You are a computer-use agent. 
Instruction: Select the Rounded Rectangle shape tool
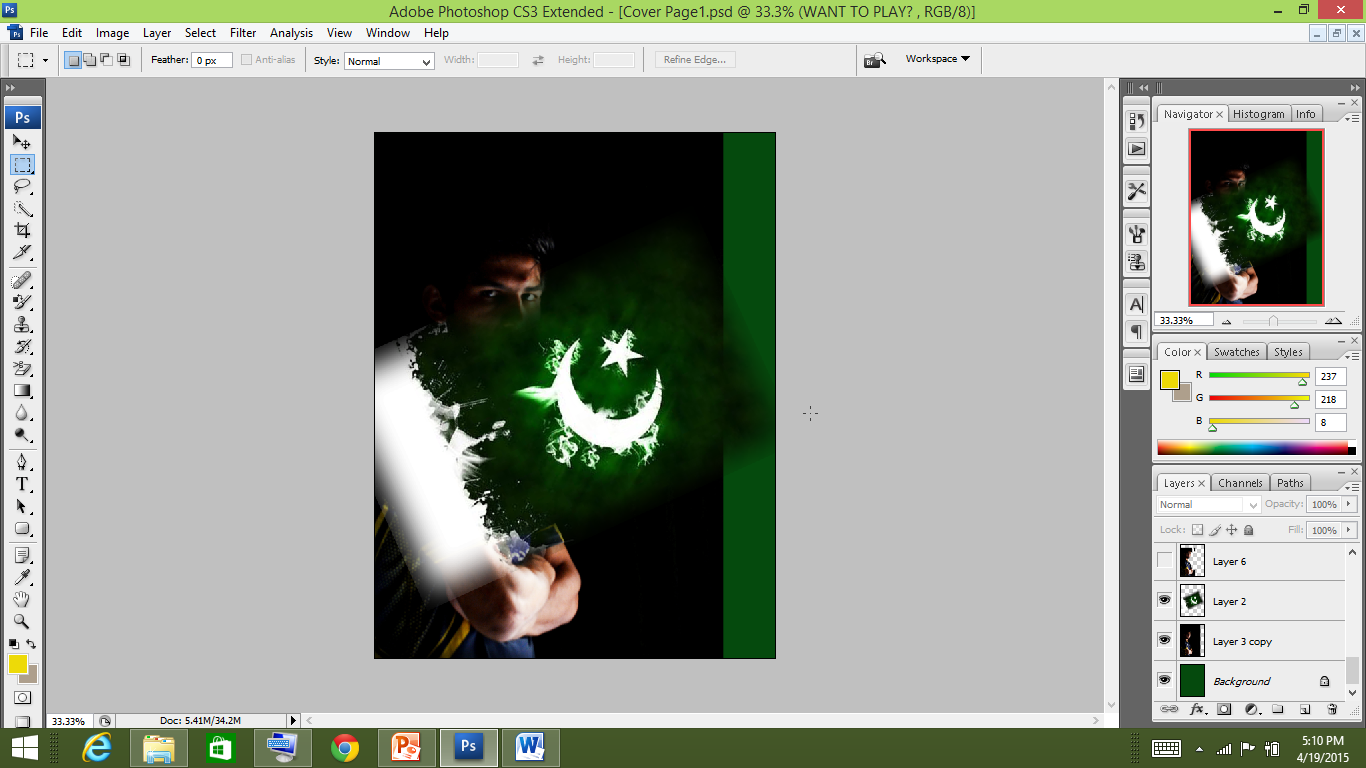point(22,528)
